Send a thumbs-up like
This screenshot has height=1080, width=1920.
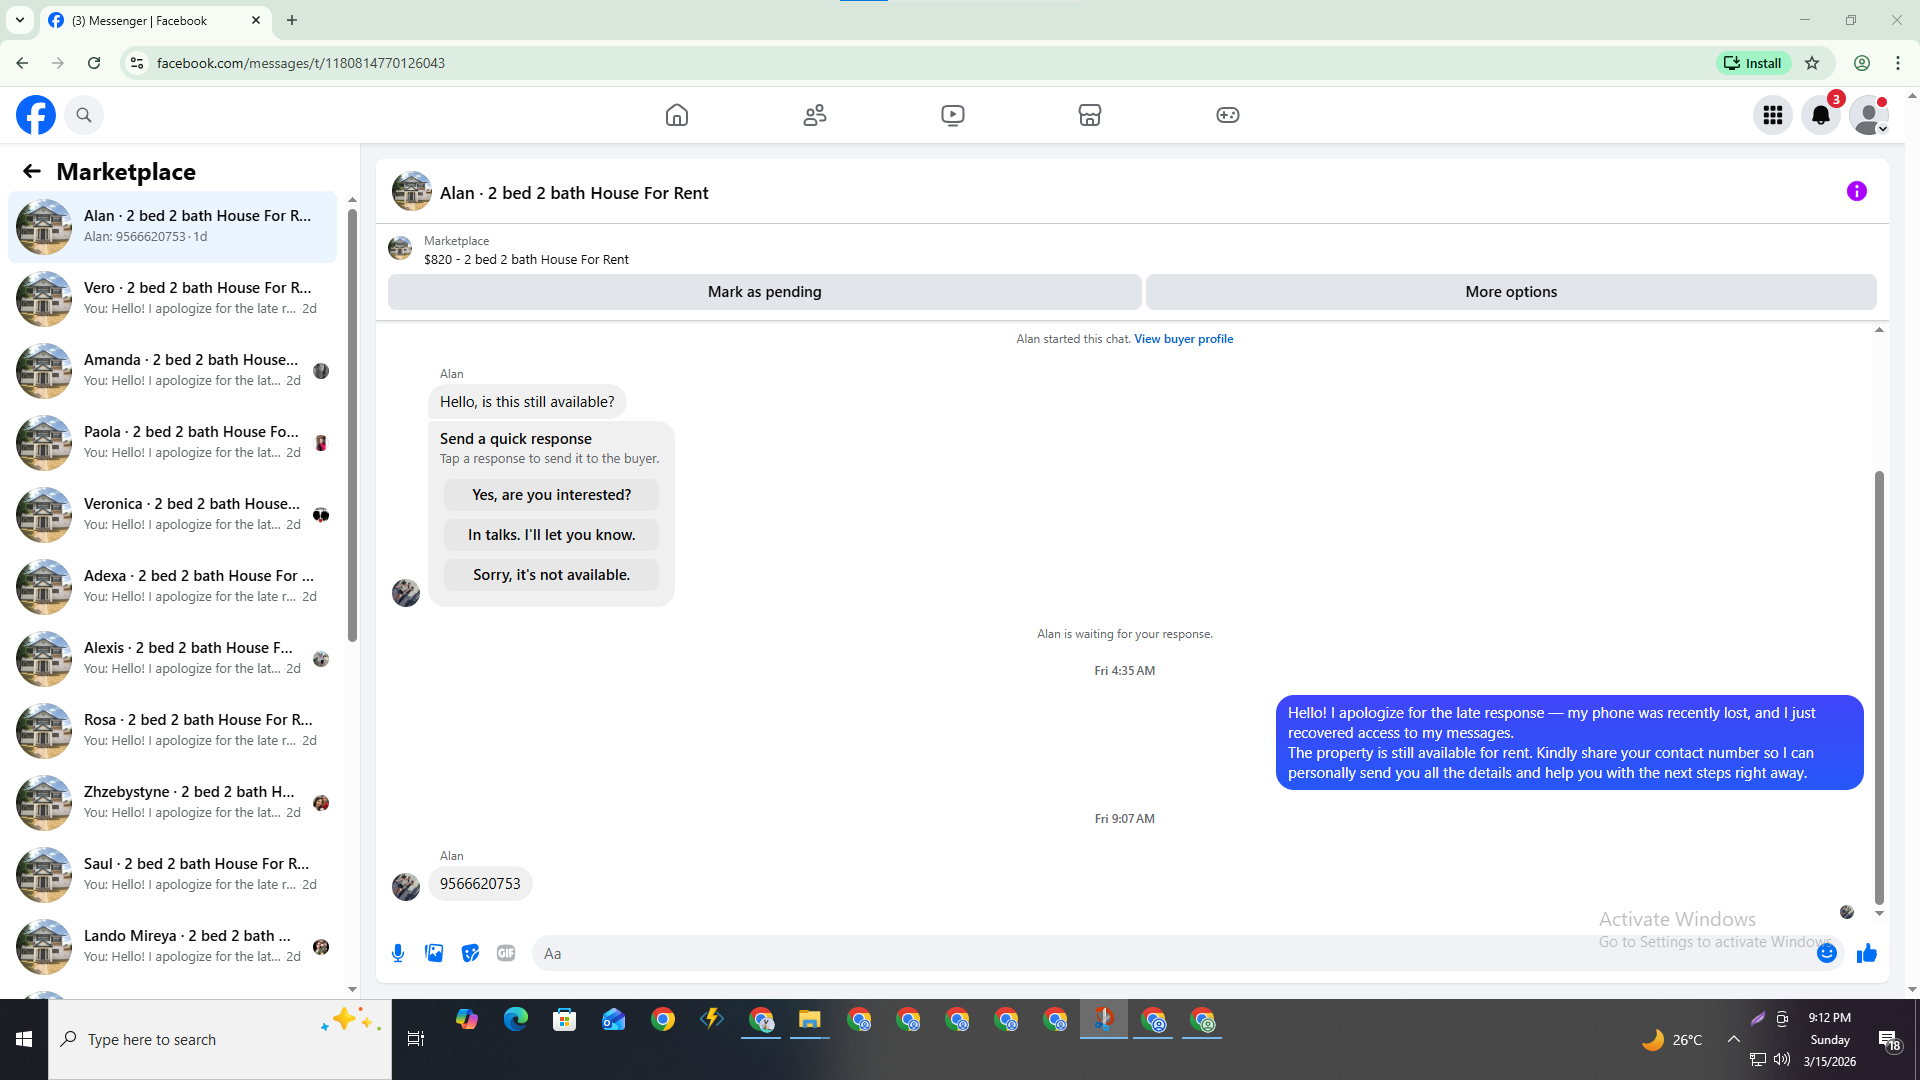coord(1867,953)
